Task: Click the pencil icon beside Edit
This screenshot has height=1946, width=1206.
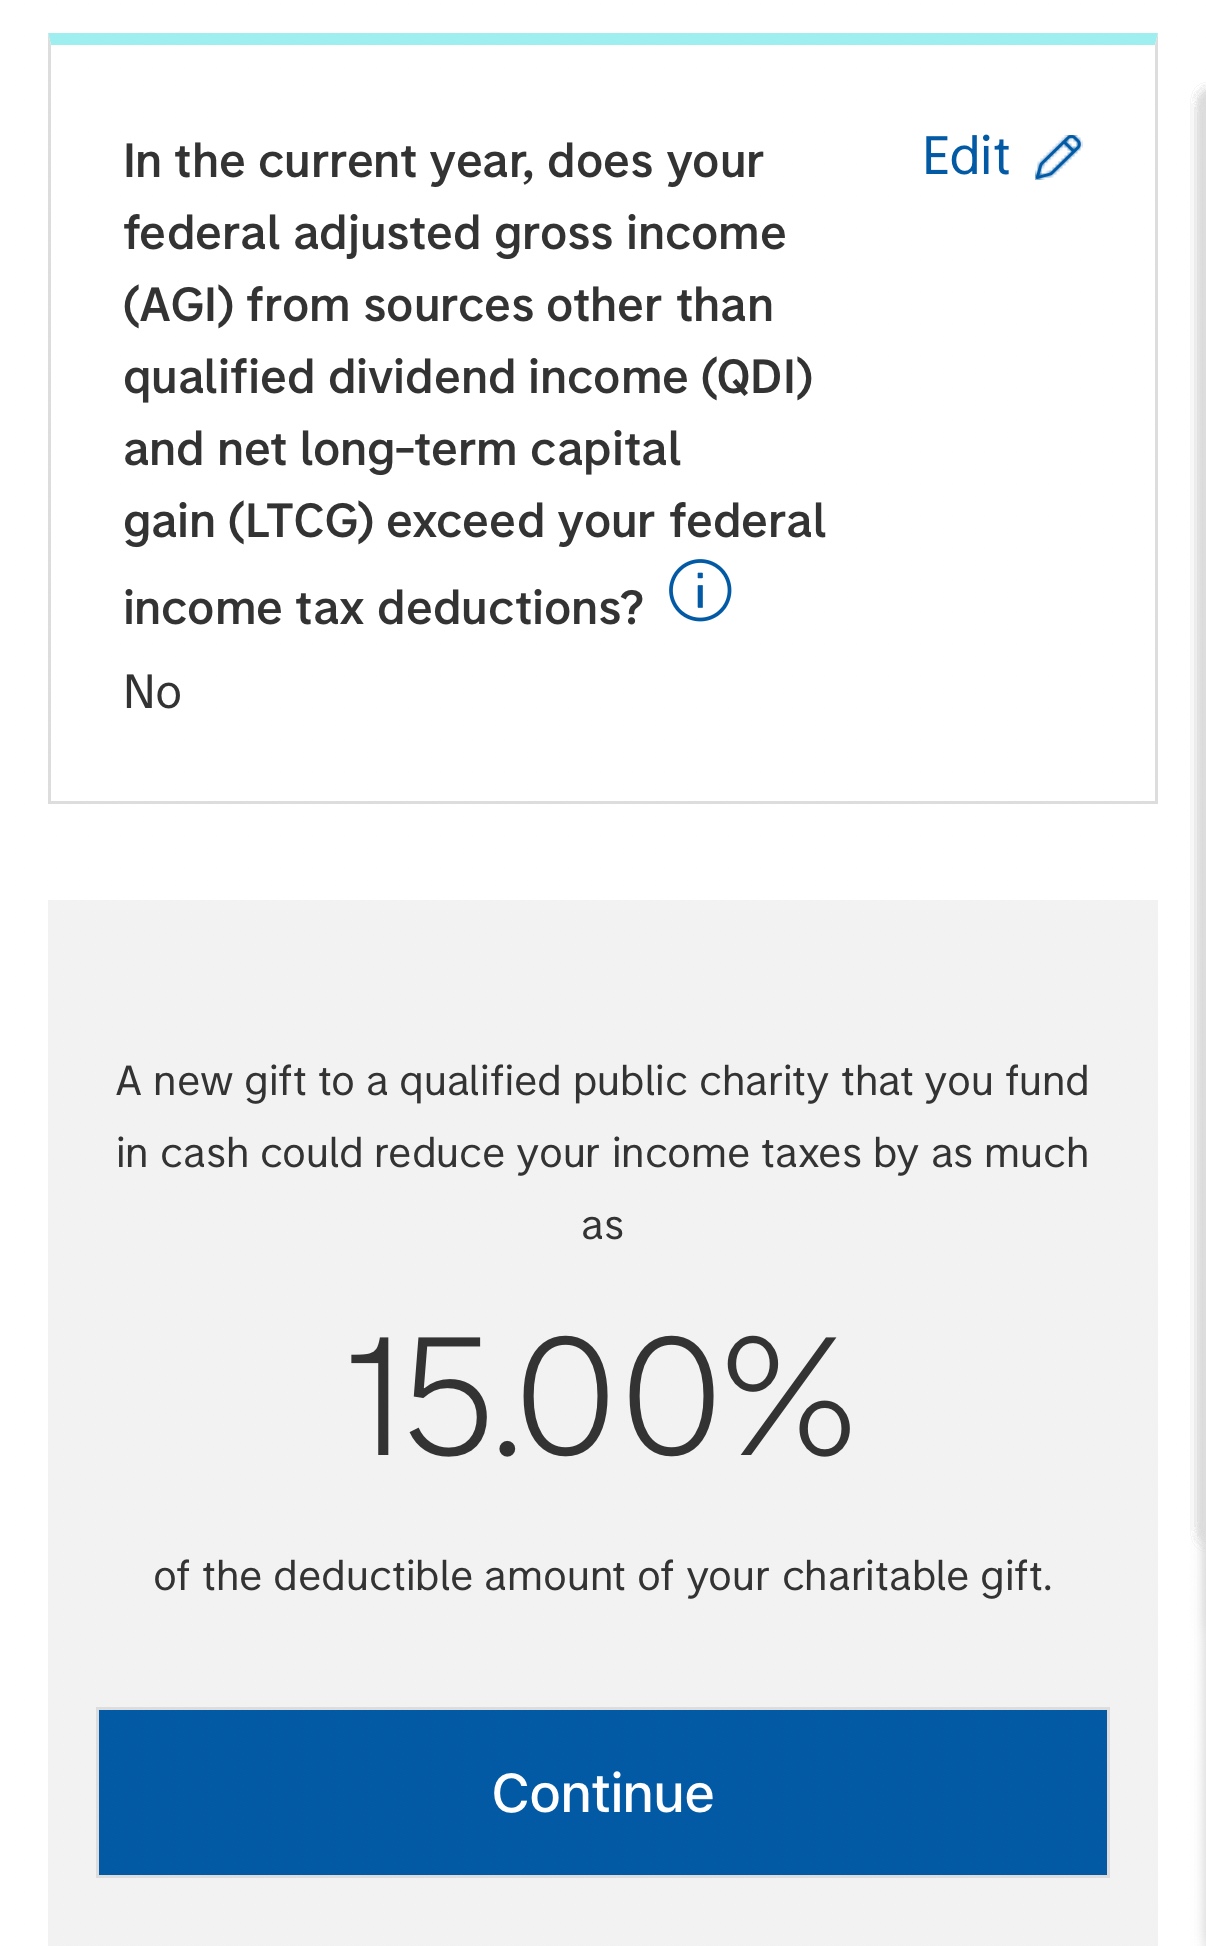Action: click(x=1058, y=158)
